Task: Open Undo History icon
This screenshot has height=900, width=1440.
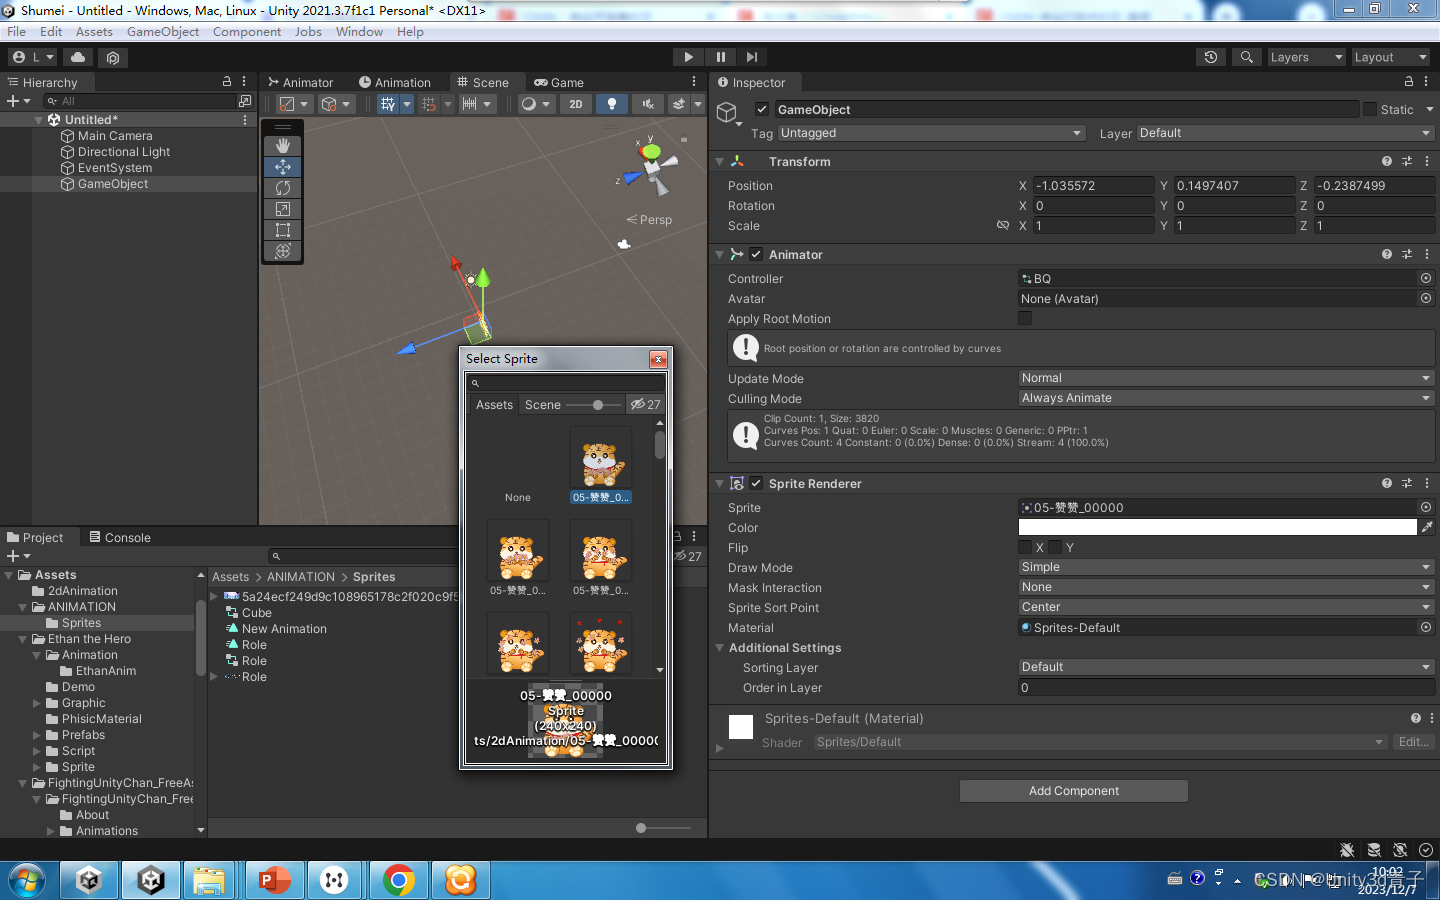Action: pos(1211,57)
